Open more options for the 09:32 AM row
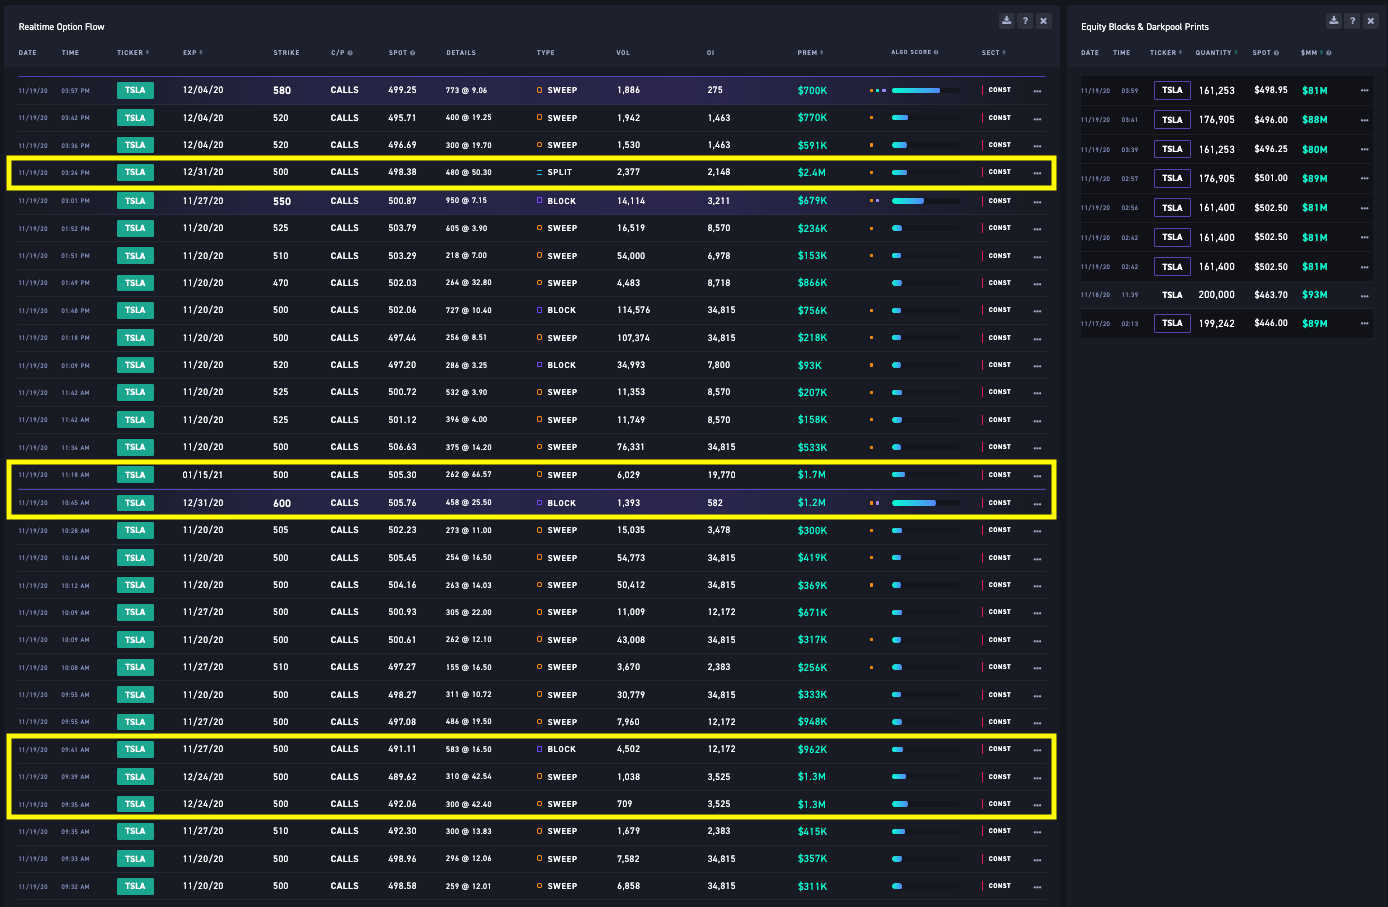1388x907 pixels. tap(1037, 887)
